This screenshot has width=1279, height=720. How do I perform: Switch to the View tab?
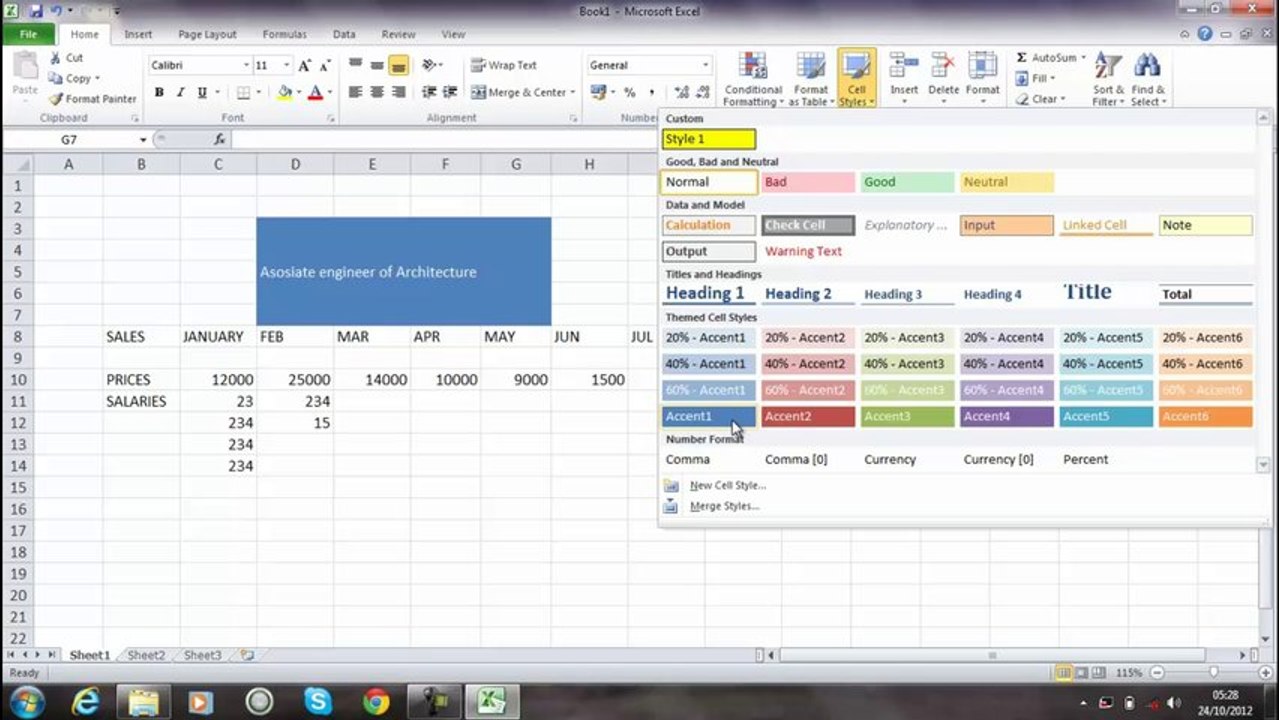[453, 34]
